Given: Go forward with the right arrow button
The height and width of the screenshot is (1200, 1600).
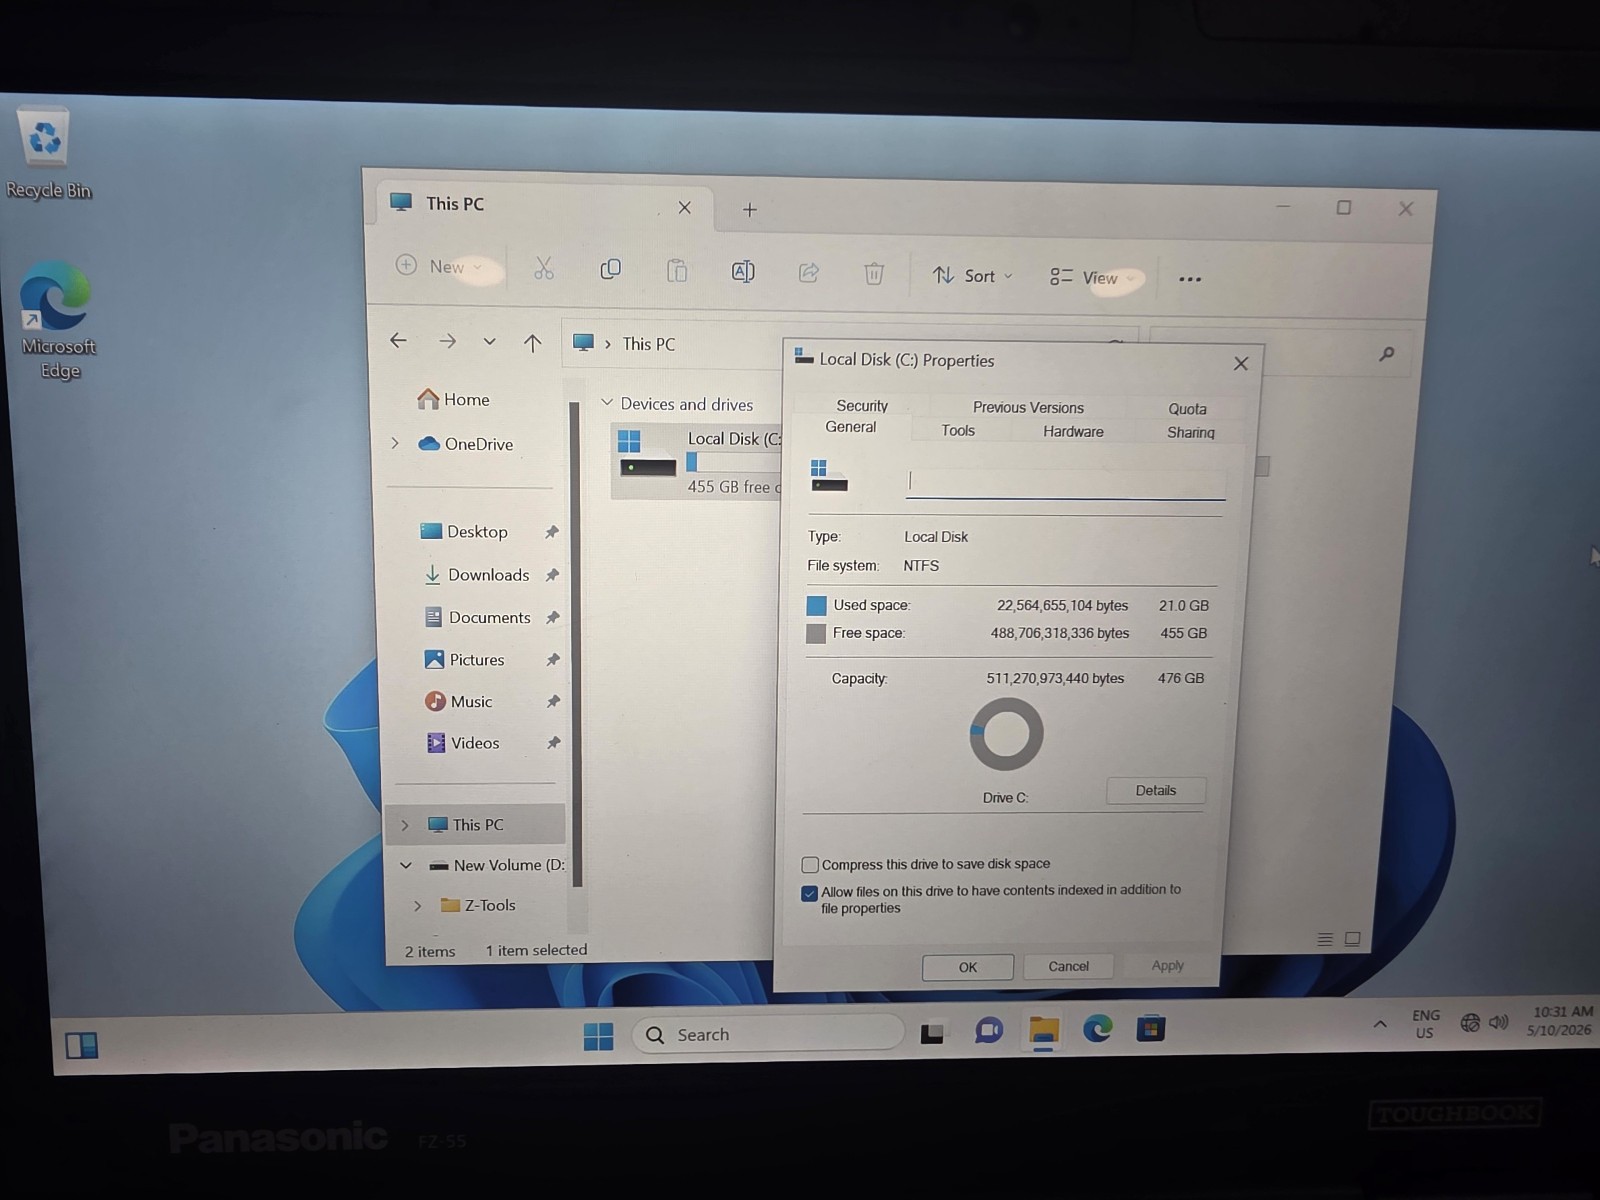Looking at the screenshot, I should [x=447, y=342].
